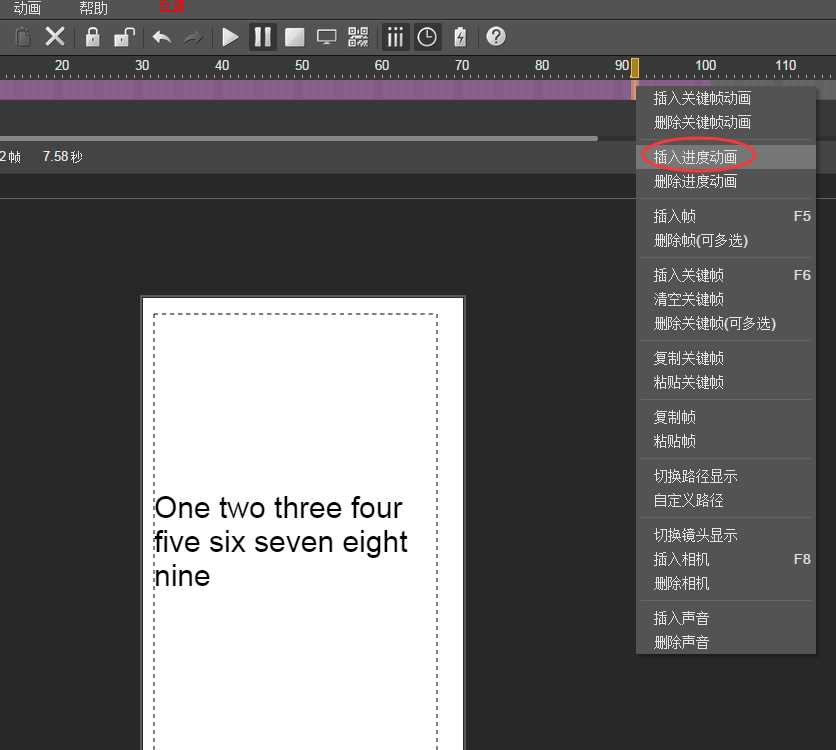The height and width of the screenshot is (750, 836).
Task: Undo the last action with the left arrow
Action: tap(161, 37)
